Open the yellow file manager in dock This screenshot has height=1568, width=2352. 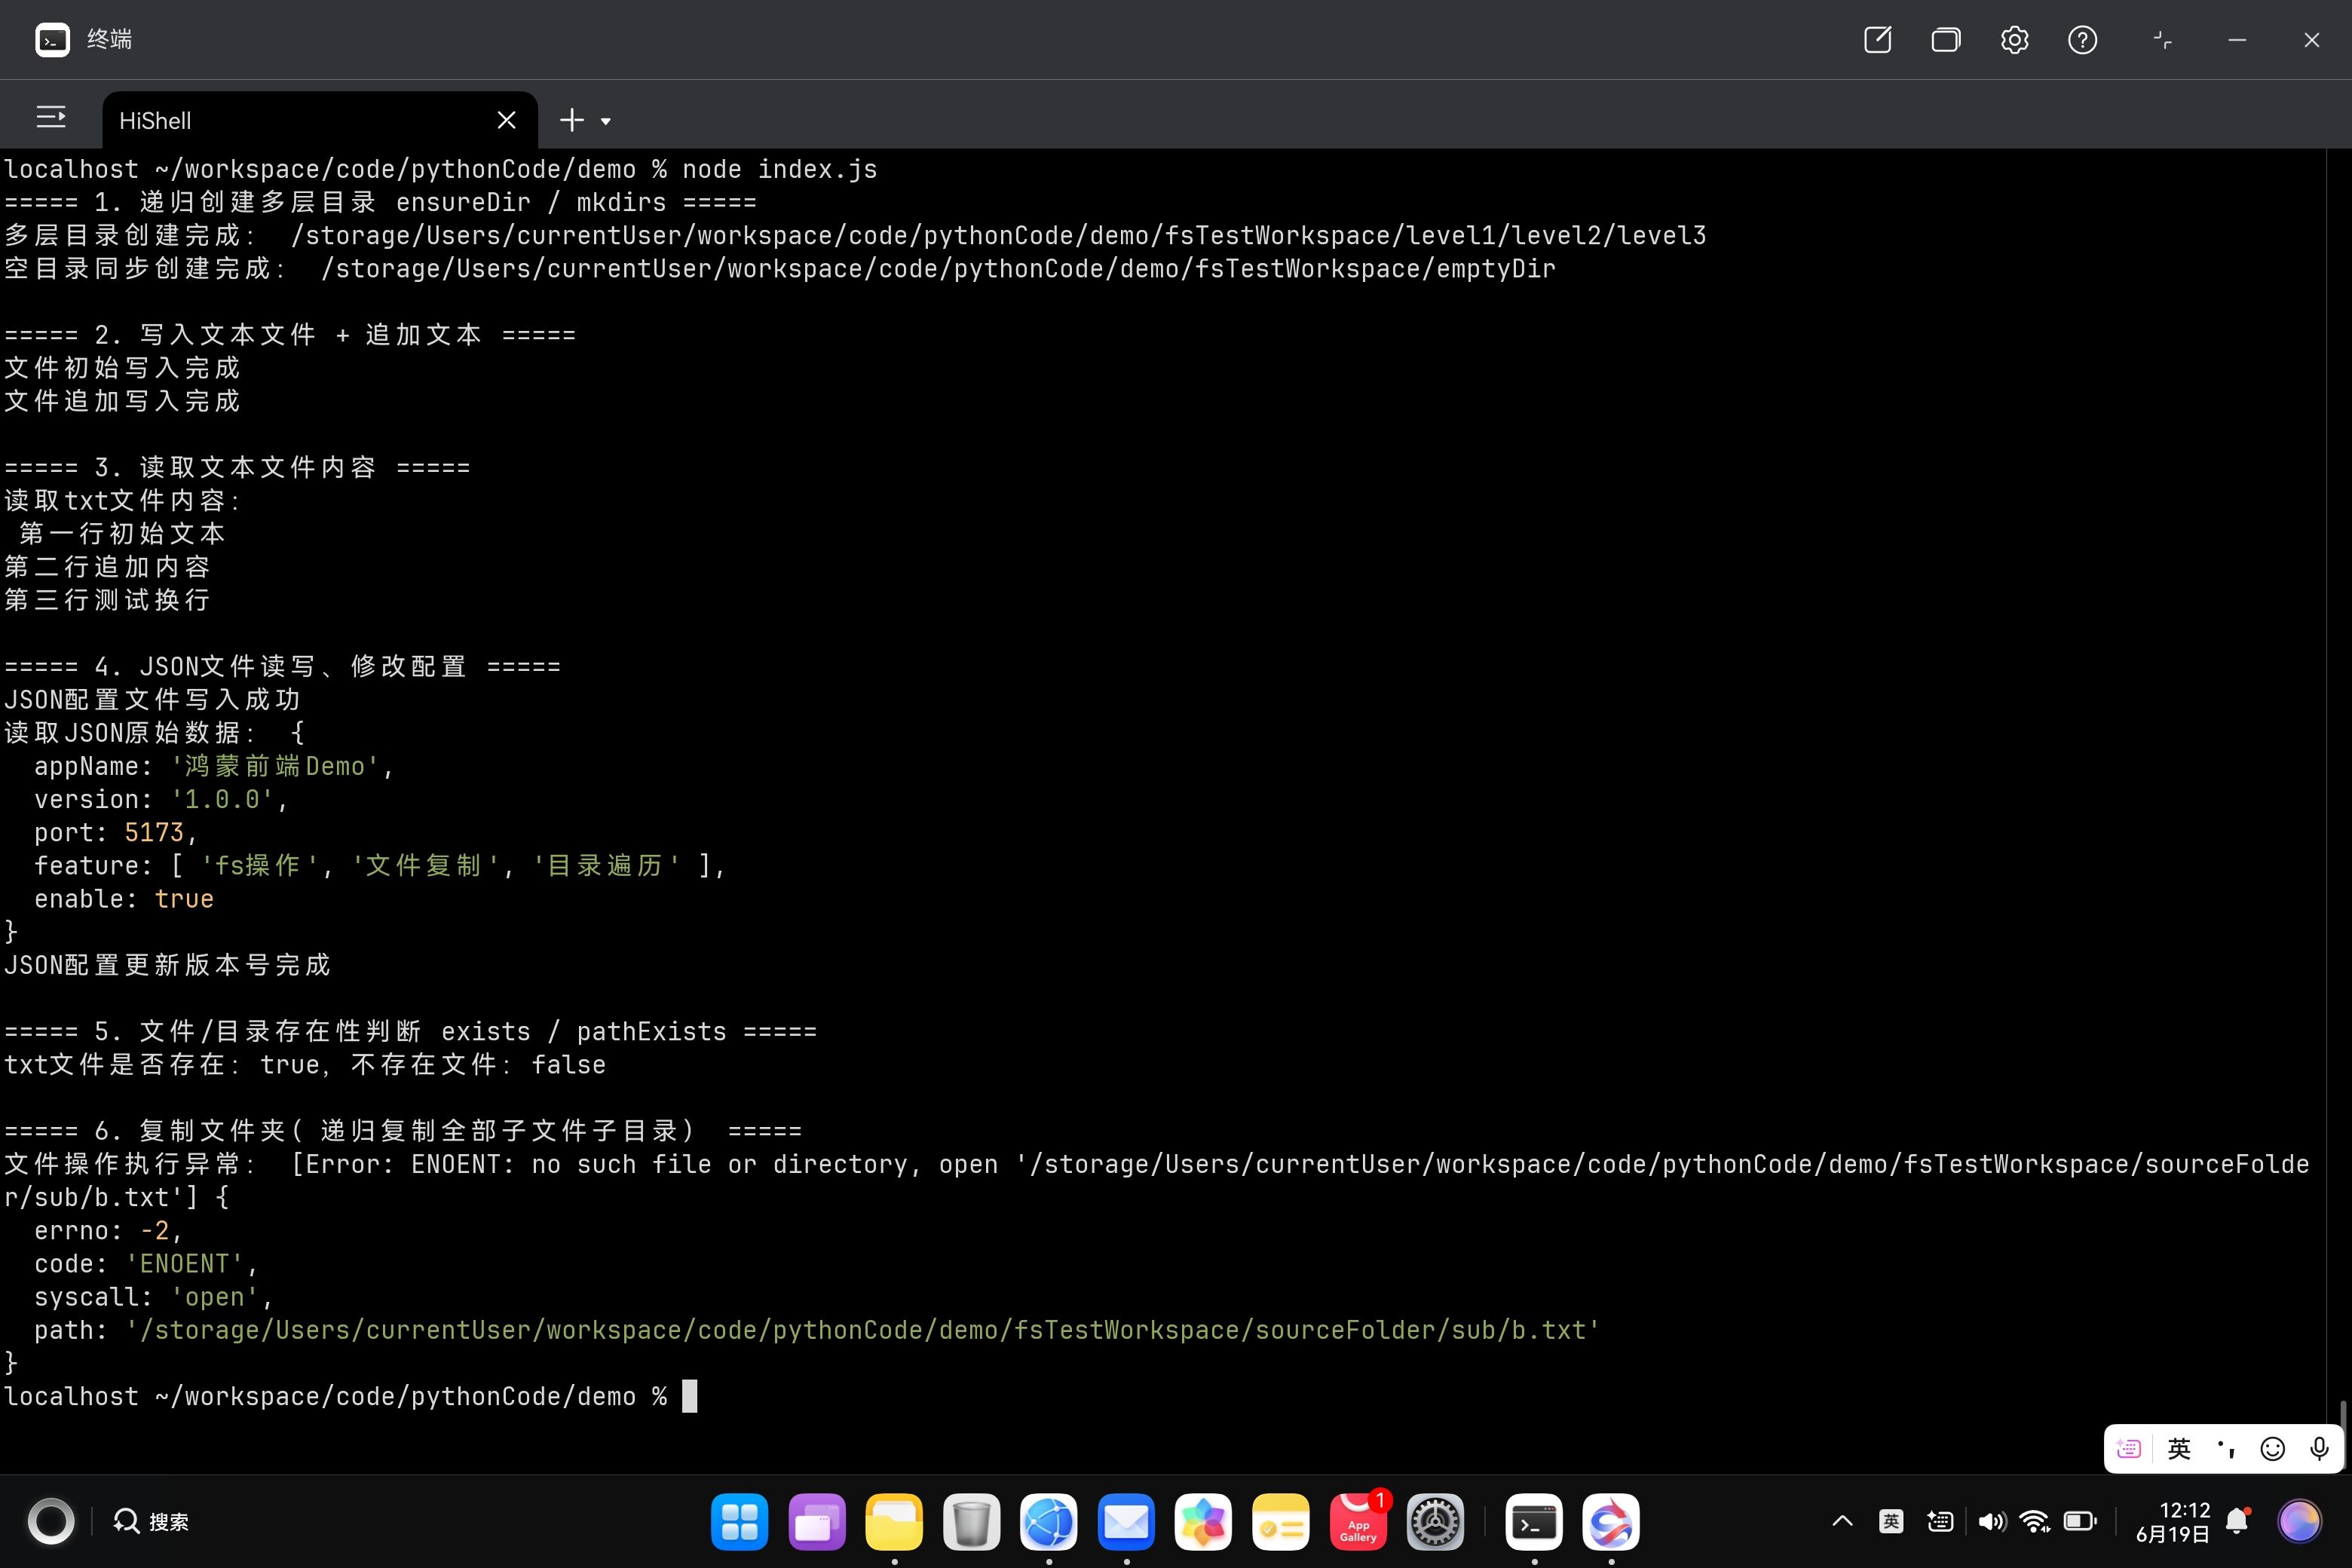894,1522
